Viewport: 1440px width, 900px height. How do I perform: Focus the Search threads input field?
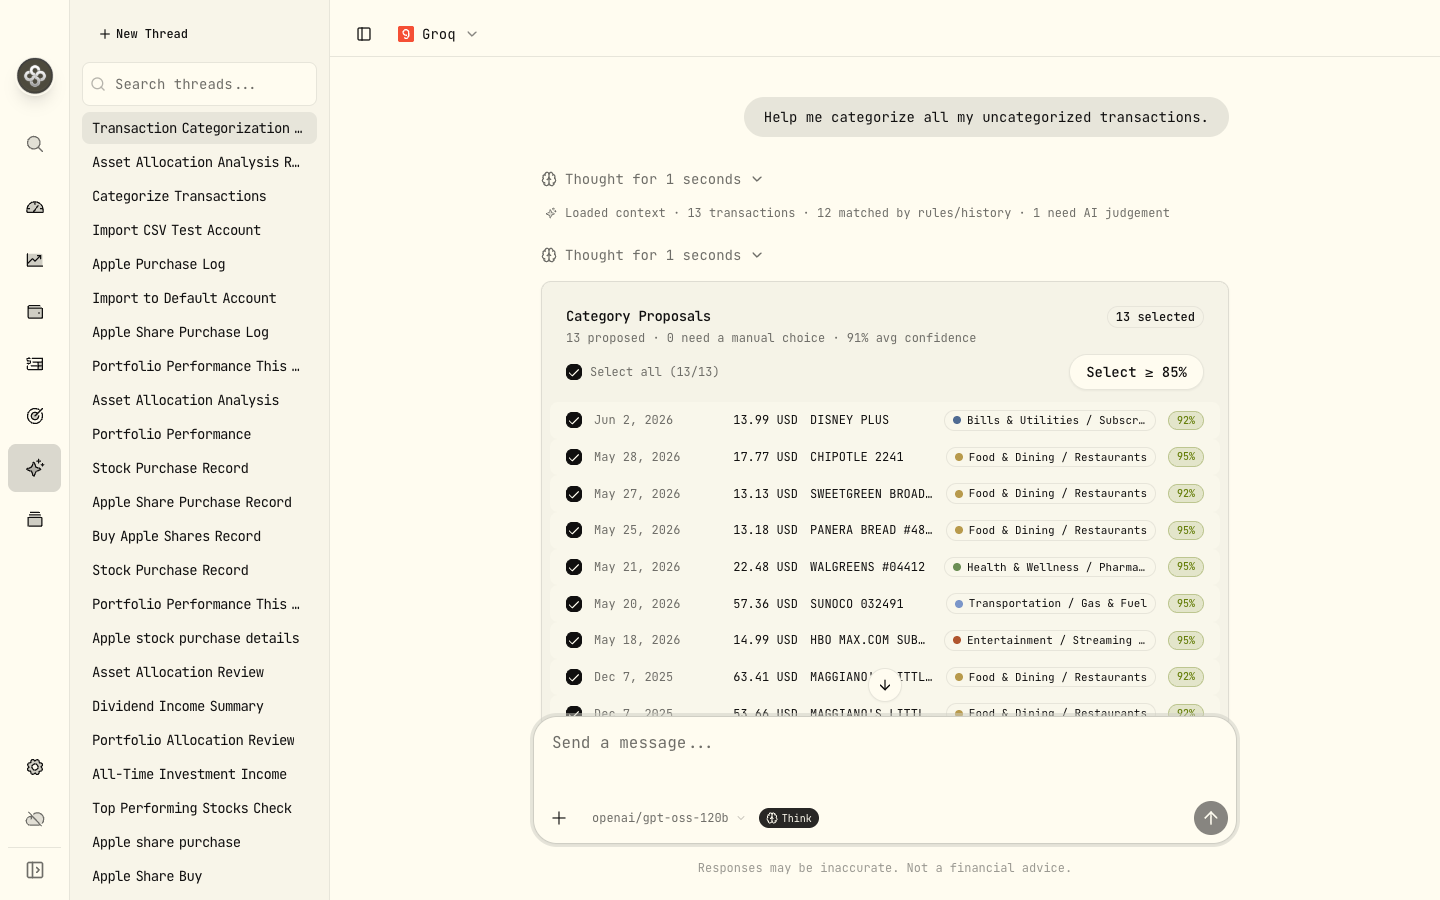(x=199, y=84)
